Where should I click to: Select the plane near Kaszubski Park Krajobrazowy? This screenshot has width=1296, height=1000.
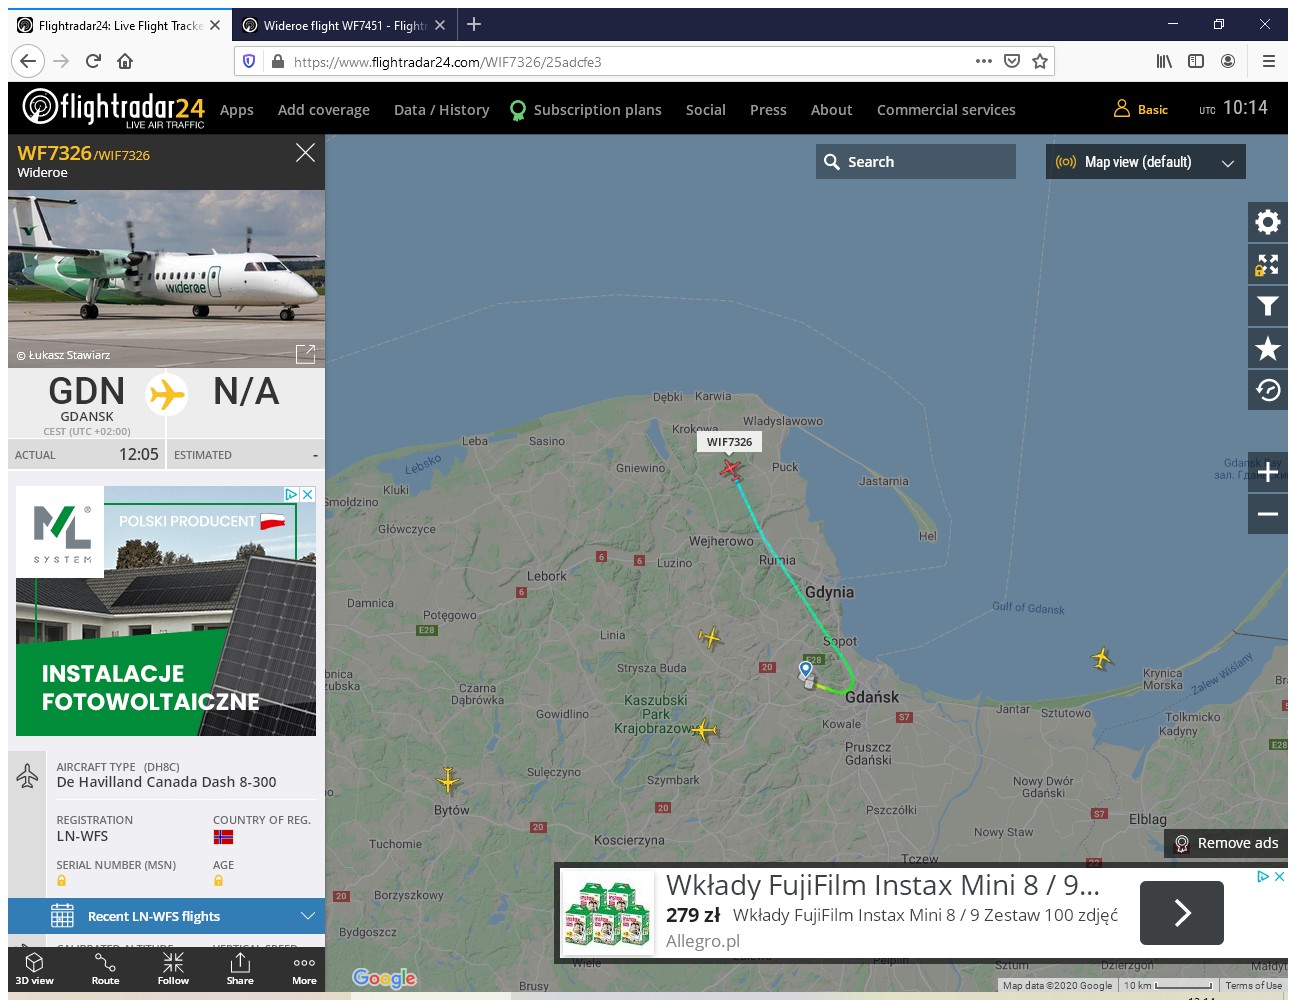pos(705,730)
